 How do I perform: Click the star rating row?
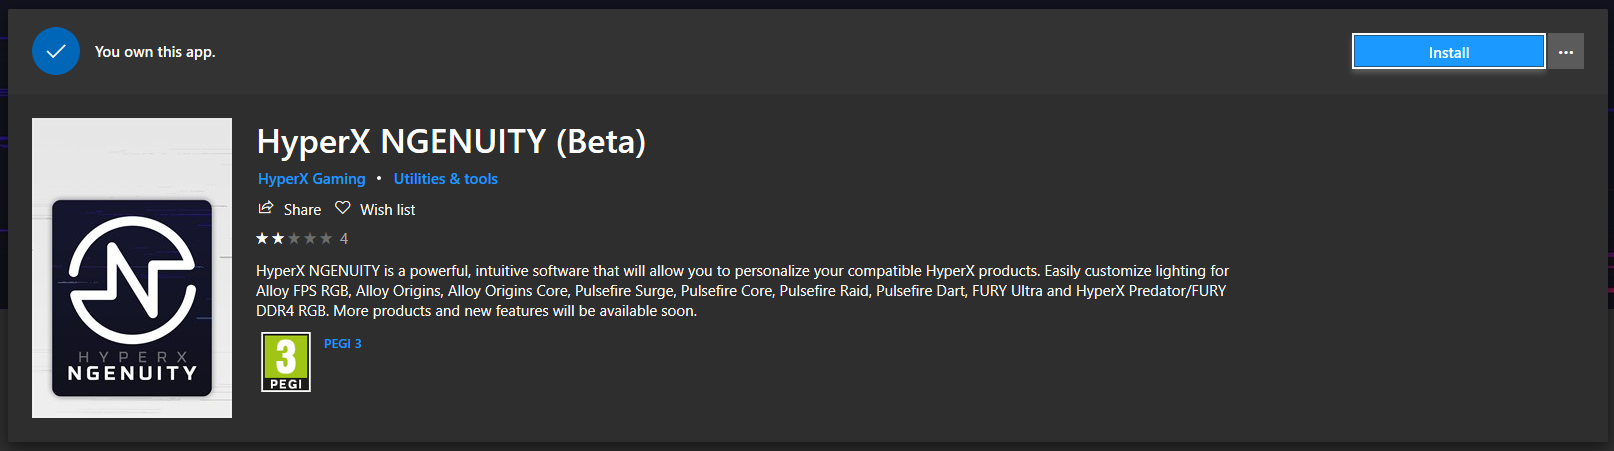[x=294, y=239]
